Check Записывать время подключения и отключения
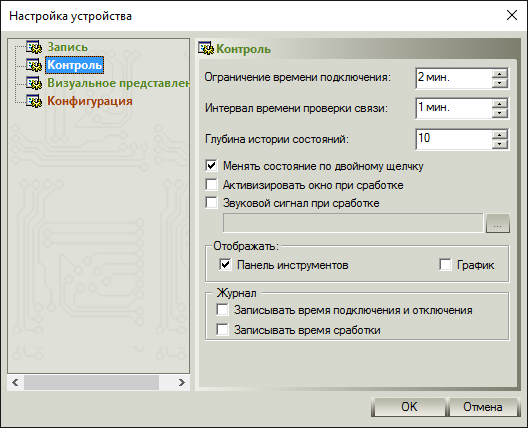 tap(223, 310)
